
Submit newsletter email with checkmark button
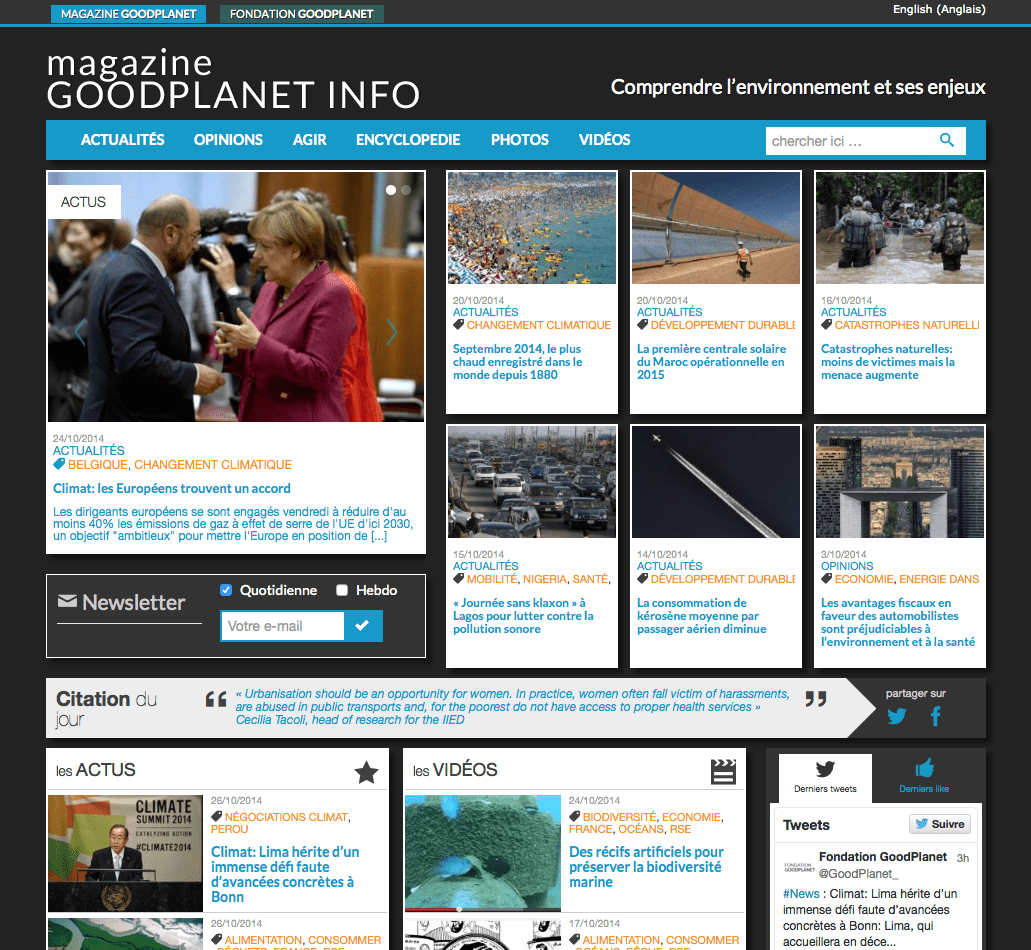(x=362, y=626)
